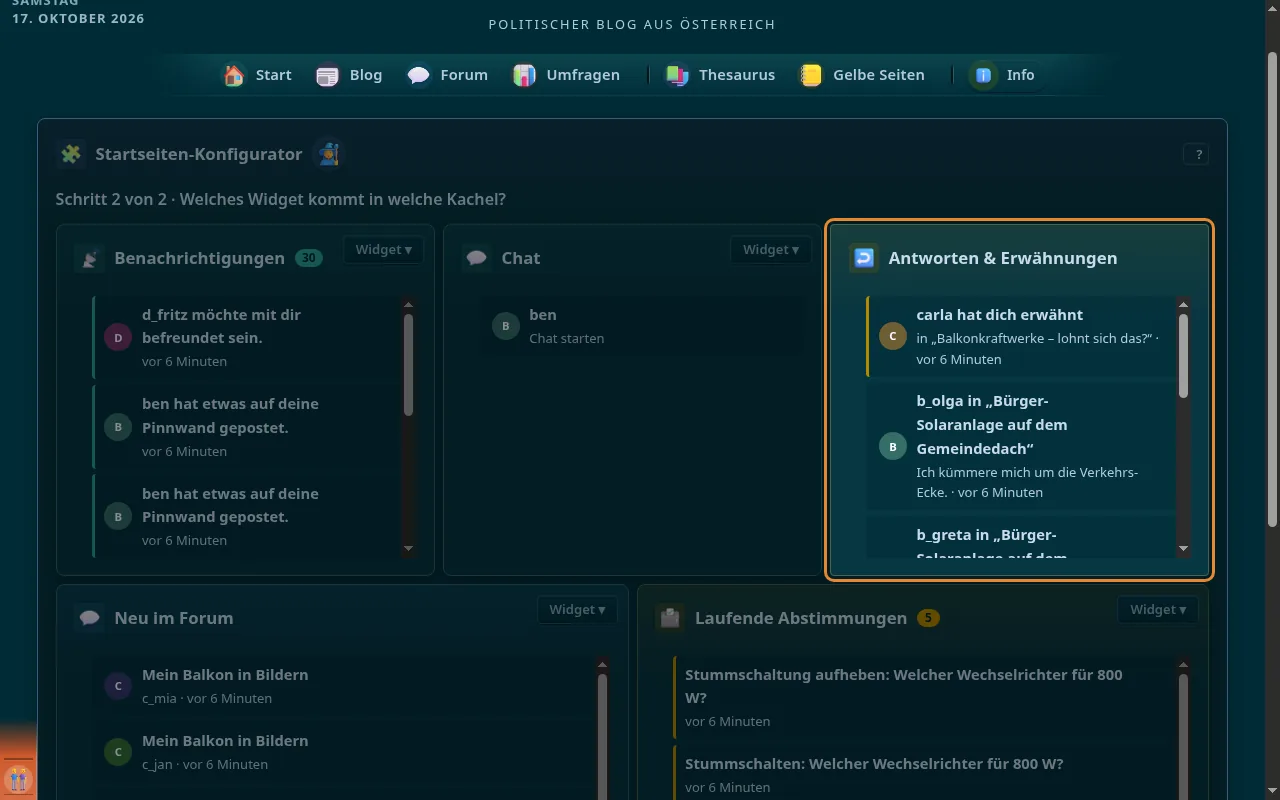Click the people icon in the bottom-left corner
1280x800 pixels.
tap(18, 779)
